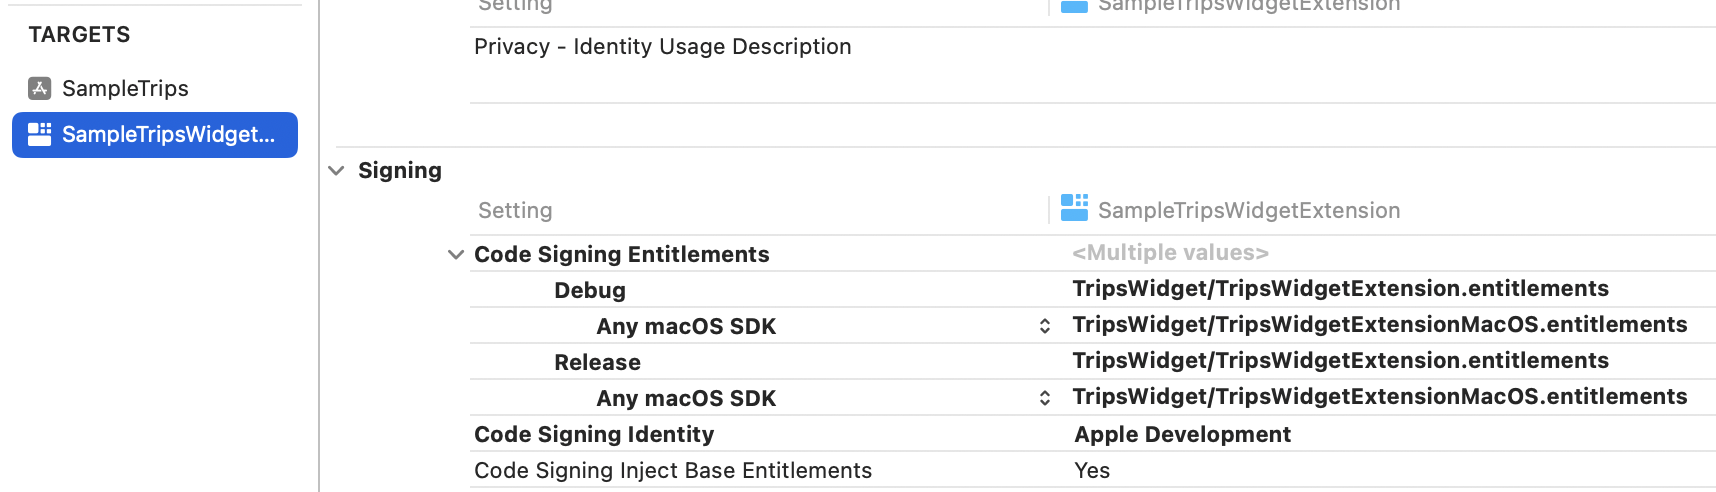Select the Code Signing Identity setting

(x=594, y=435)
